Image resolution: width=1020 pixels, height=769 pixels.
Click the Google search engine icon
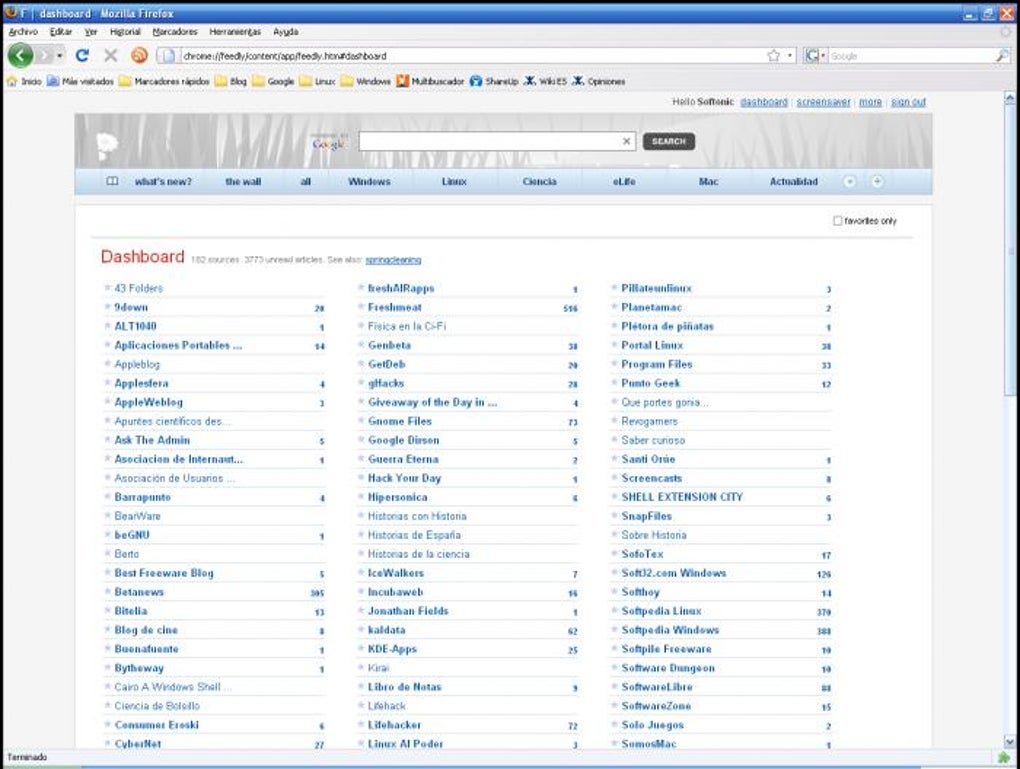(x=812, y=56)
